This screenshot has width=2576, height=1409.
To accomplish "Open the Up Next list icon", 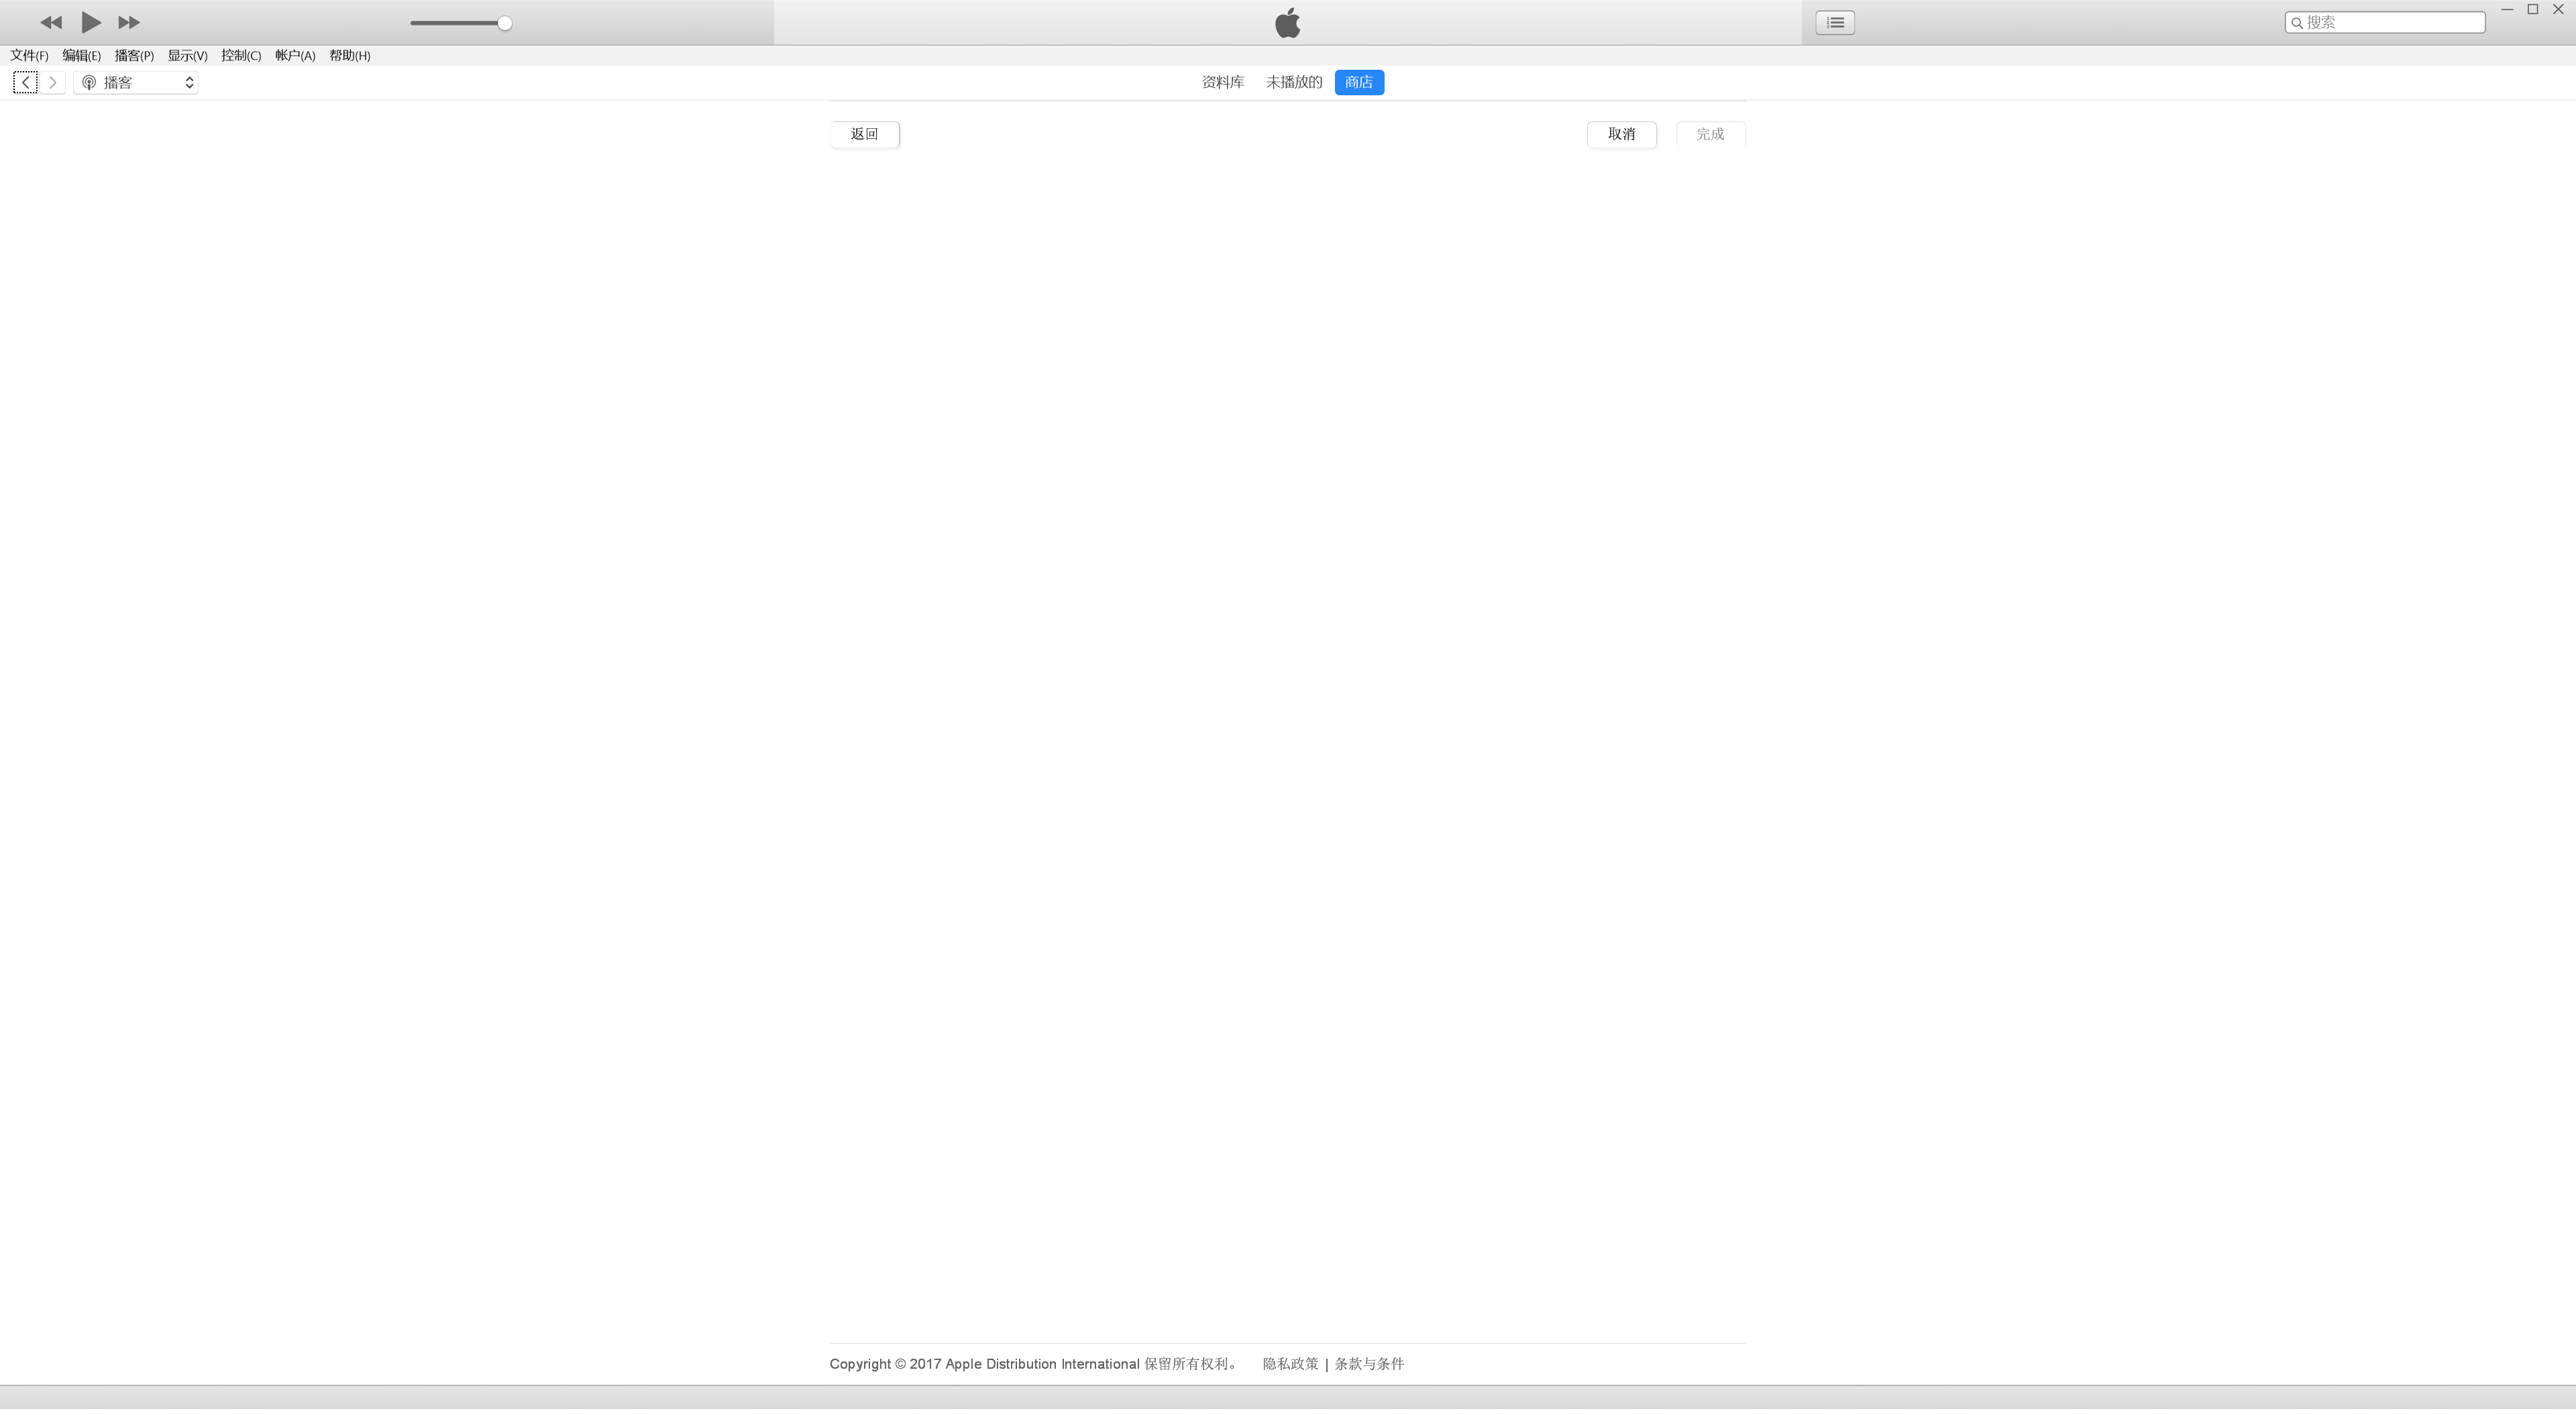I will point(1835,22).
